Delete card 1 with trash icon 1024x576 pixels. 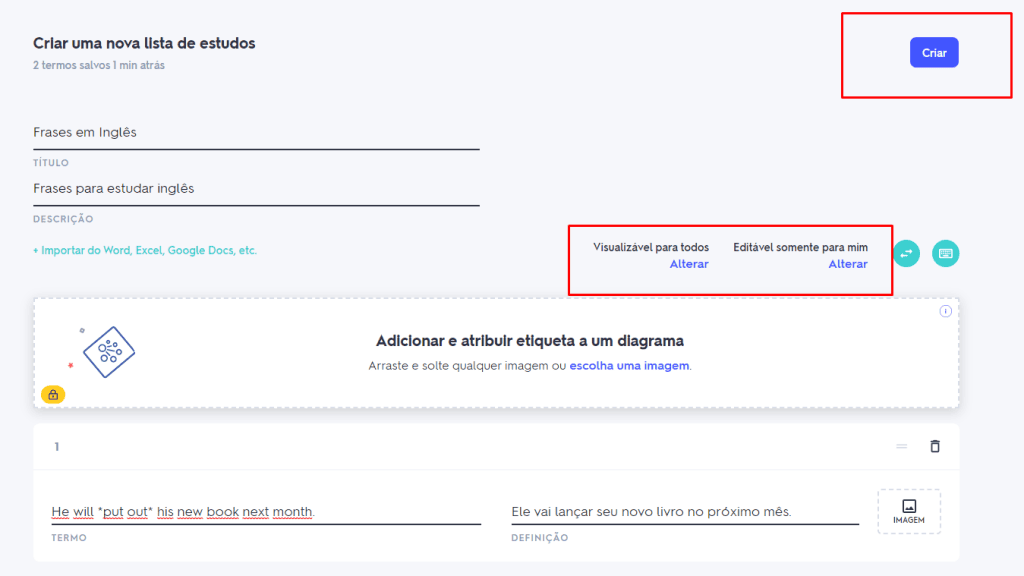pyautogui.click(x=935, y=446)
